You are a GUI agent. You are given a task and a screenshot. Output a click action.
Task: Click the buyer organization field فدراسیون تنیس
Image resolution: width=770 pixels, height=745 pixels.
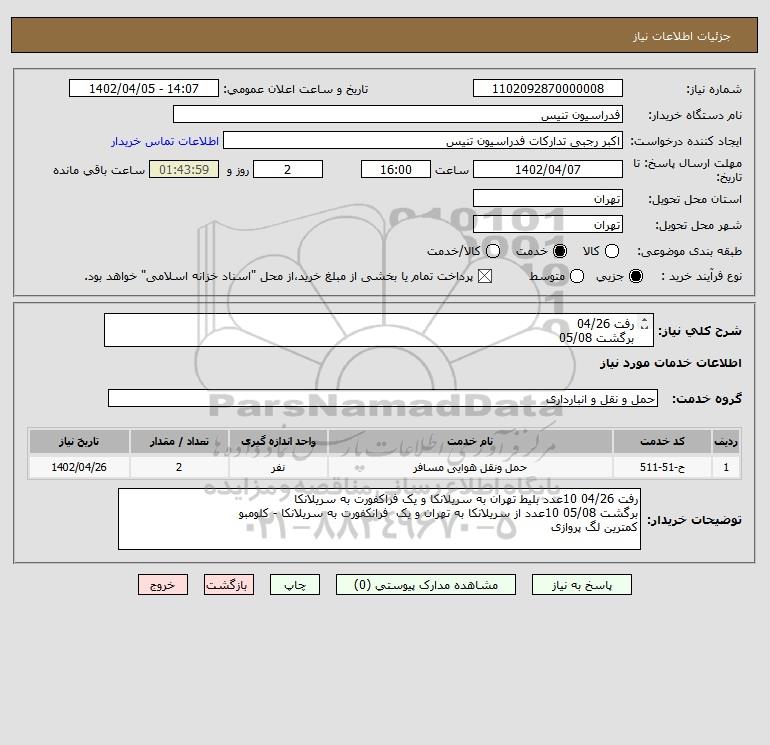(398, 114)
